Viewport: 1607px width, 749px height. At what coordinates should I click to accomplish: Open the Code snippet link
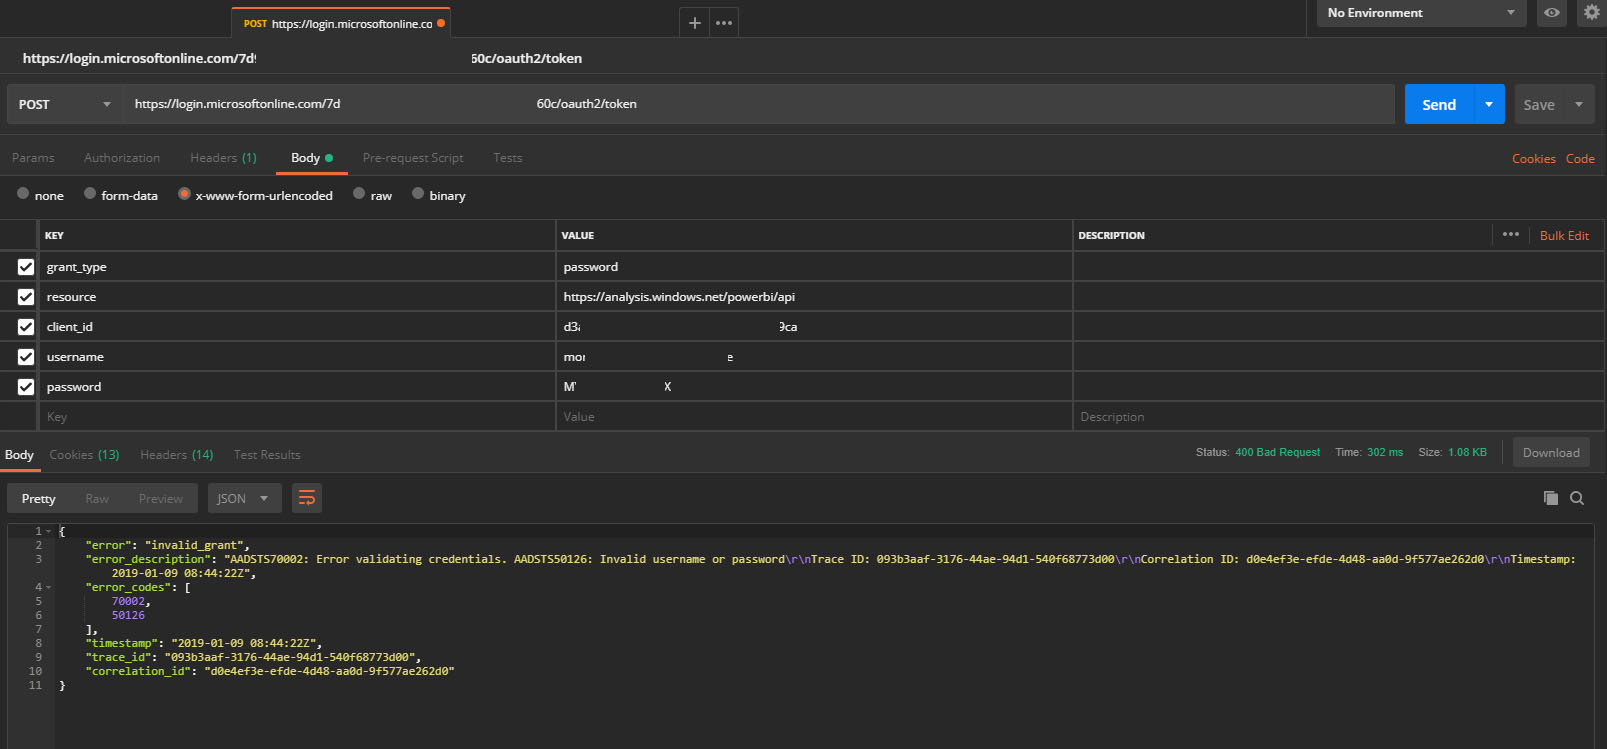pyautogui.click(x=1580, y=159)
